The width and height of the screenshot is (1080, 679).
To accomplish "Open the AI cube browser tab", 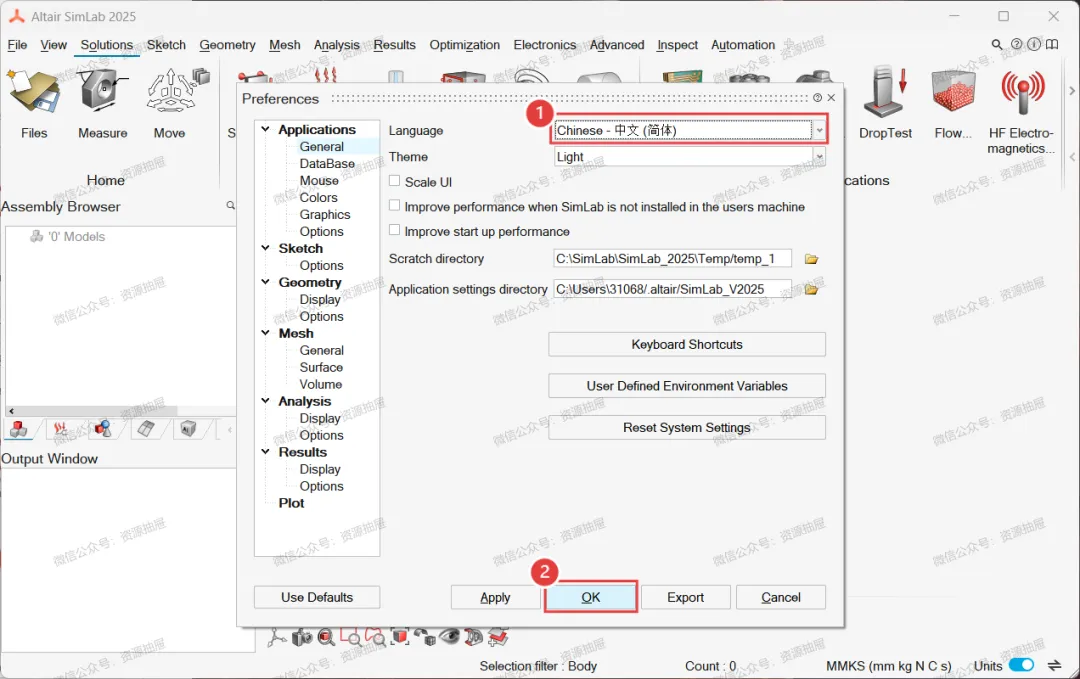I will point(187,429).
